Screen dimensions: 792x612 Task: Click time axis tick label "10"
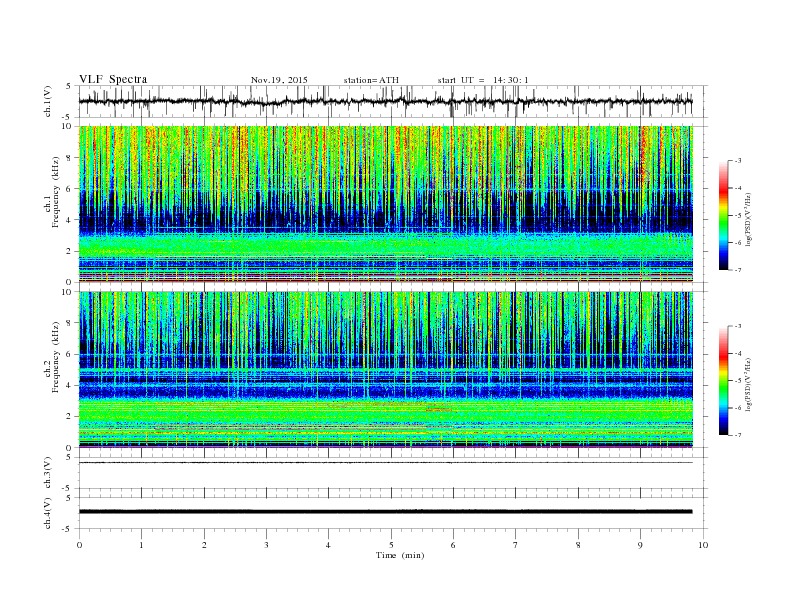point(703,545)
